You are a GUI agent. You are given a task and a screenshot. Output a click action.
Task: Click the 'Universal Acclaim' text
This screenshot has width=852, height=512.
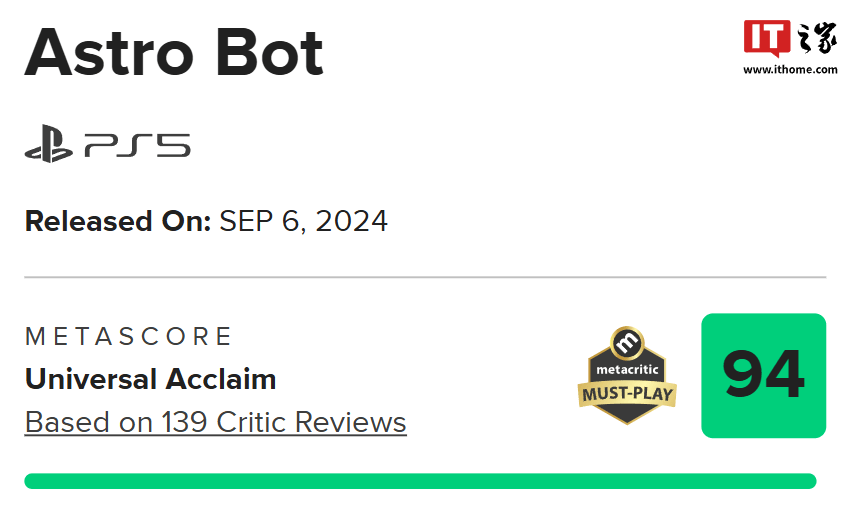pos(151,379)
